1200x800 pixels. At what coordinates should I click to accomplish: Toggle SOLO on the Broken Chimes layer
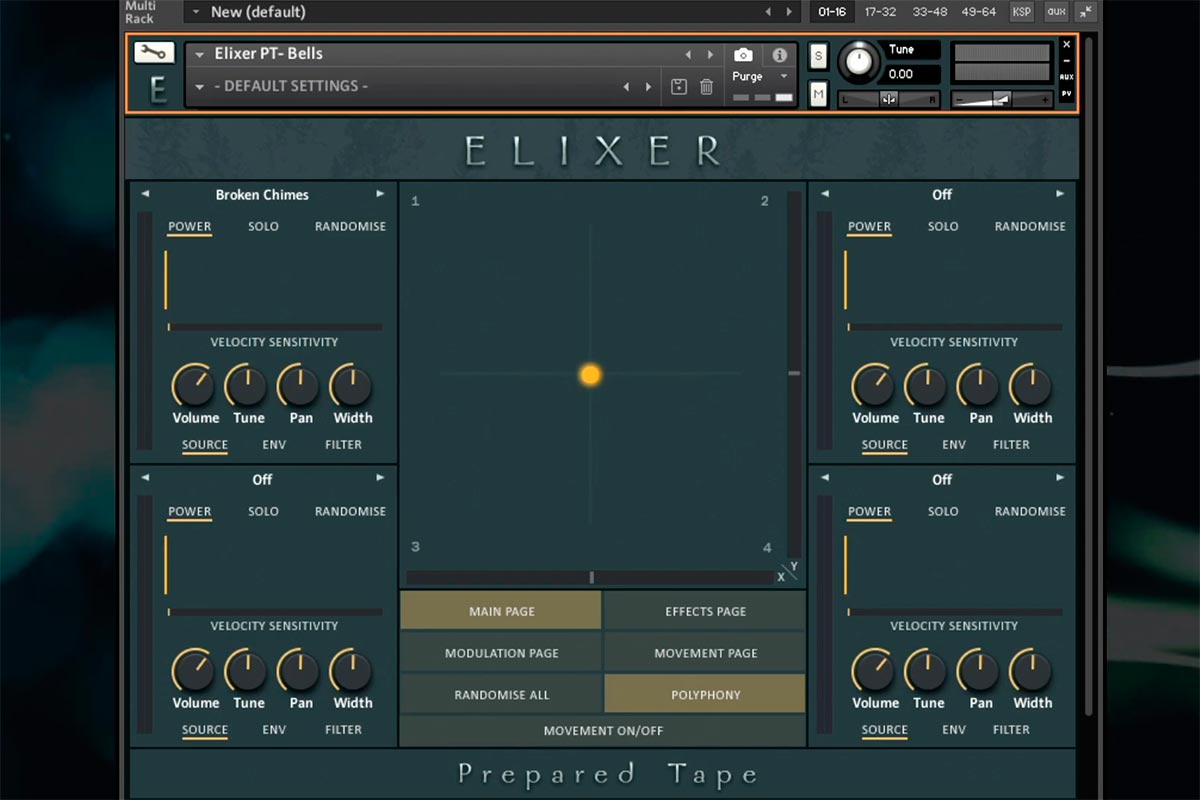(x=264, y=227)
